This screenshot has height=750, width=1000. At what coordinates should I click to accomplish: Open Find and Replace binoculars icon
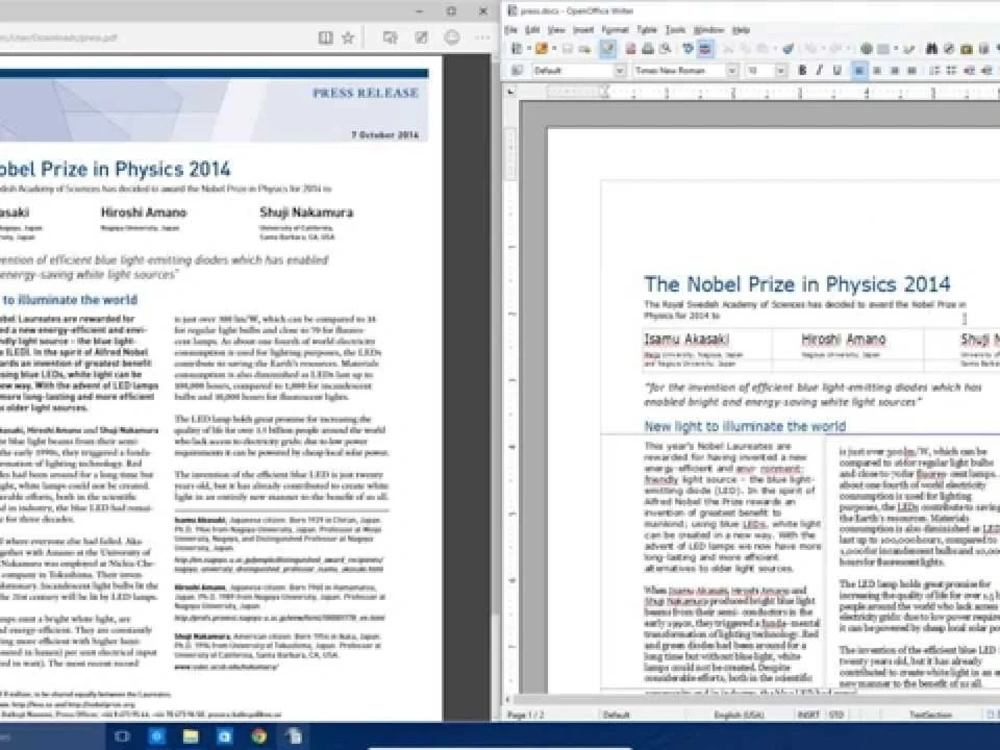click(x=931, y=49)
